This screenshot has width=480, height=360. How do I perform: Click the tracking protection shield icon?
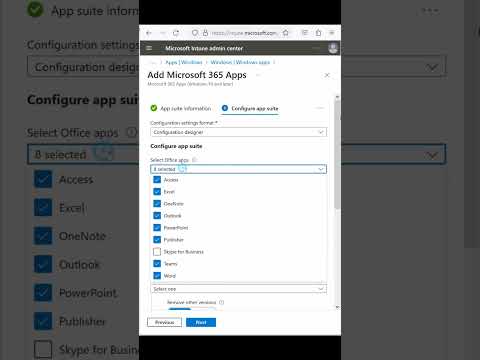tap(195, 33)
